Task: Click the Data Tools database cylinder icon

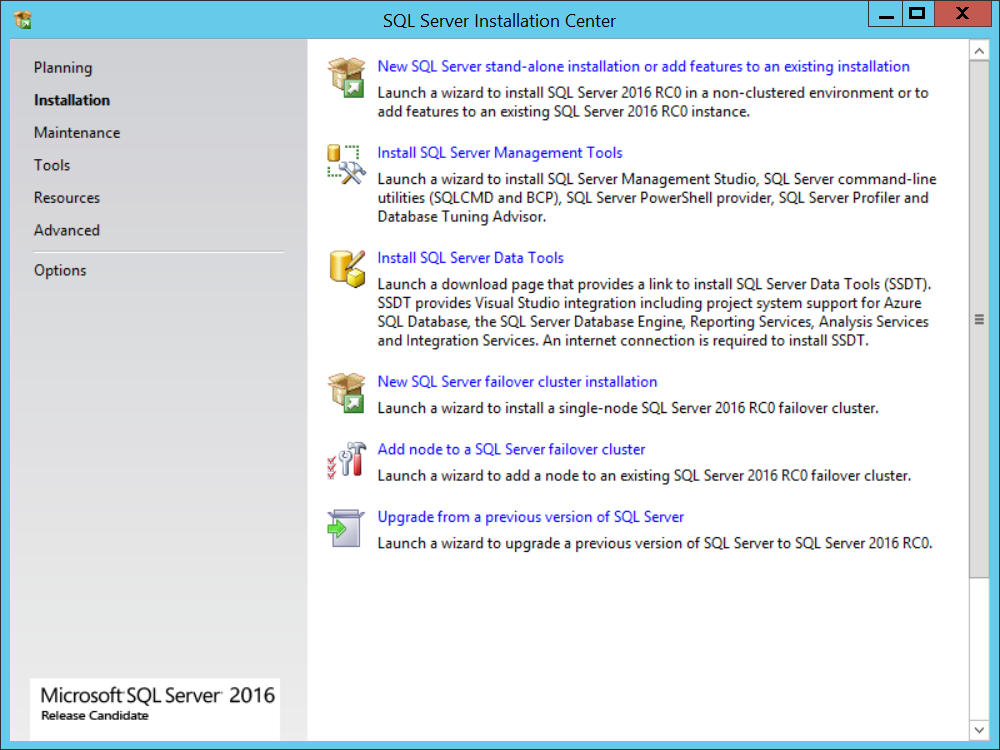Action: 347,267
